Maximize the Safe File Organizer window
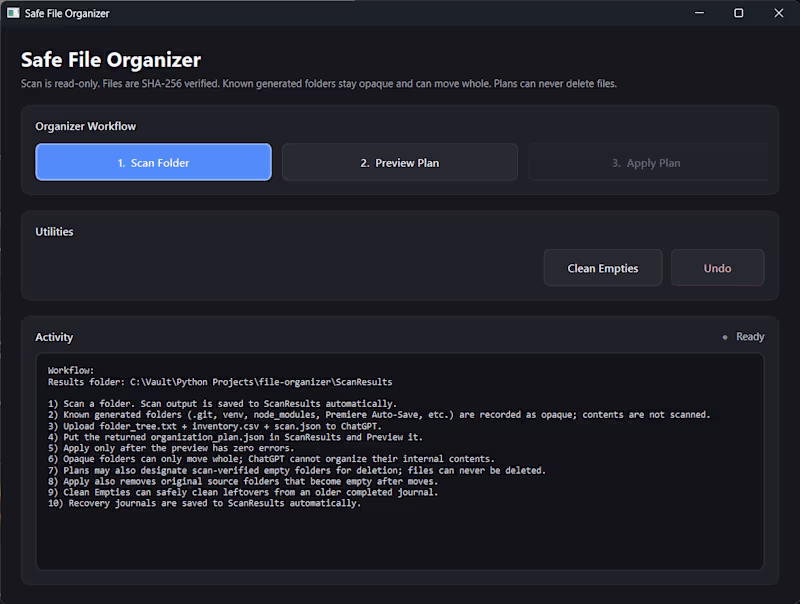Screen dimensions: 800x604 (x=738, y=13)
